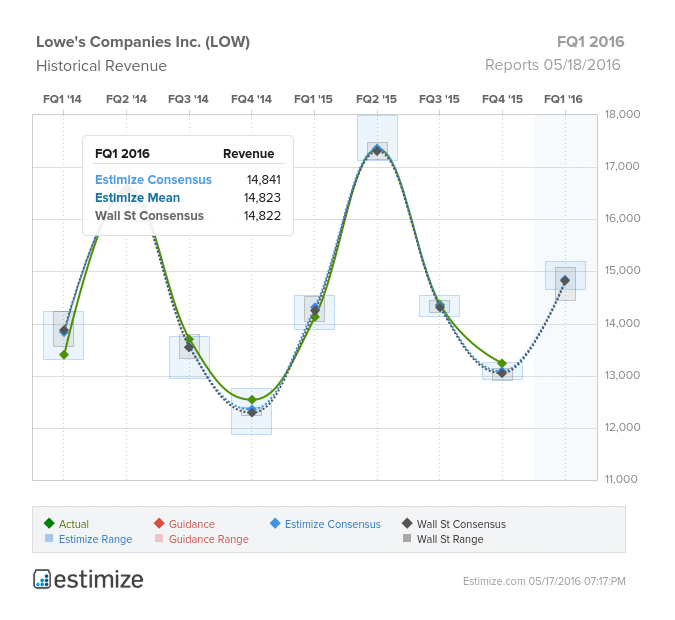The height and width of the screenshot is (620, 675).
Task: Click the green Actual point at FQ1 '14
Action: coord(64,355)
